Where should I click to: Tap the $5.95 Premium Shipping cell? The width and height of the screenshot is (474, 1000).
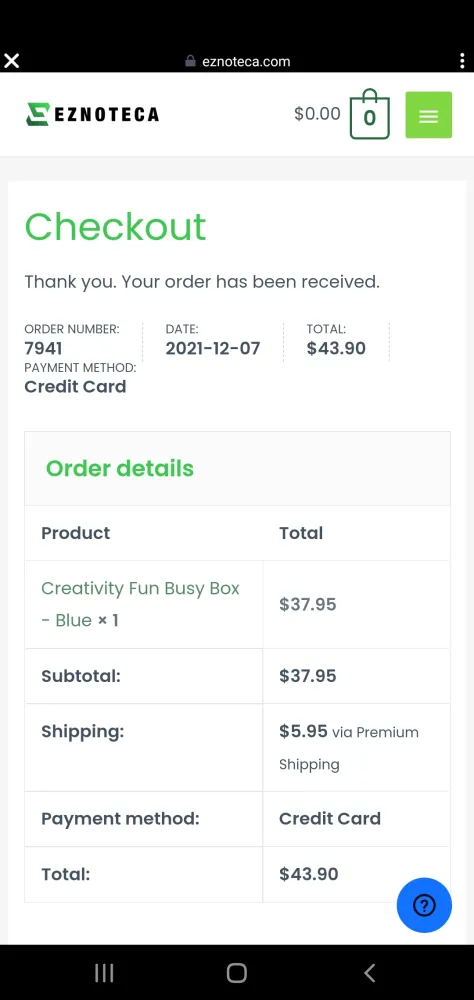coord(356,747)
